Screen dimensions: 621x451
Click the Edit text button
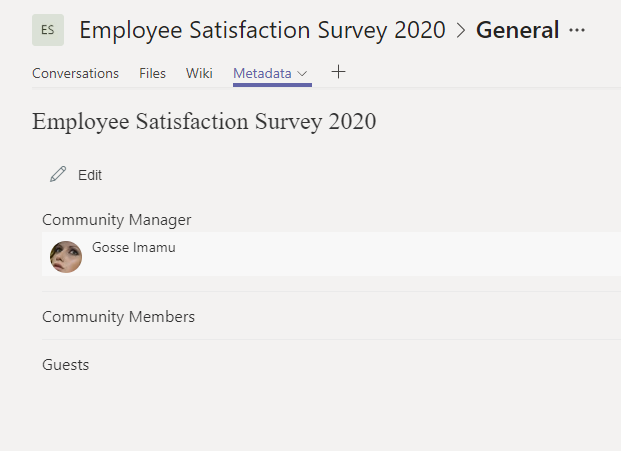click(90, 175)
